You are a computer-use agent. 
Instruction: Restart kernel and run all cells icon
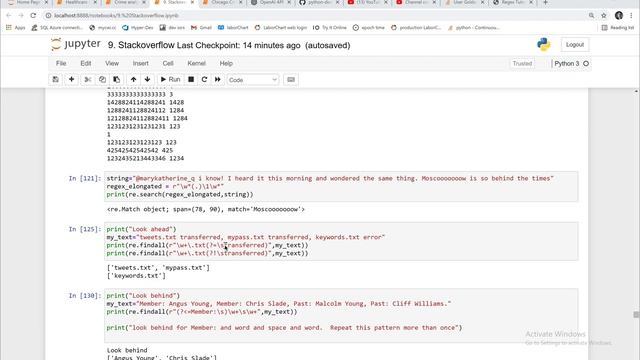tap(218, 80)
